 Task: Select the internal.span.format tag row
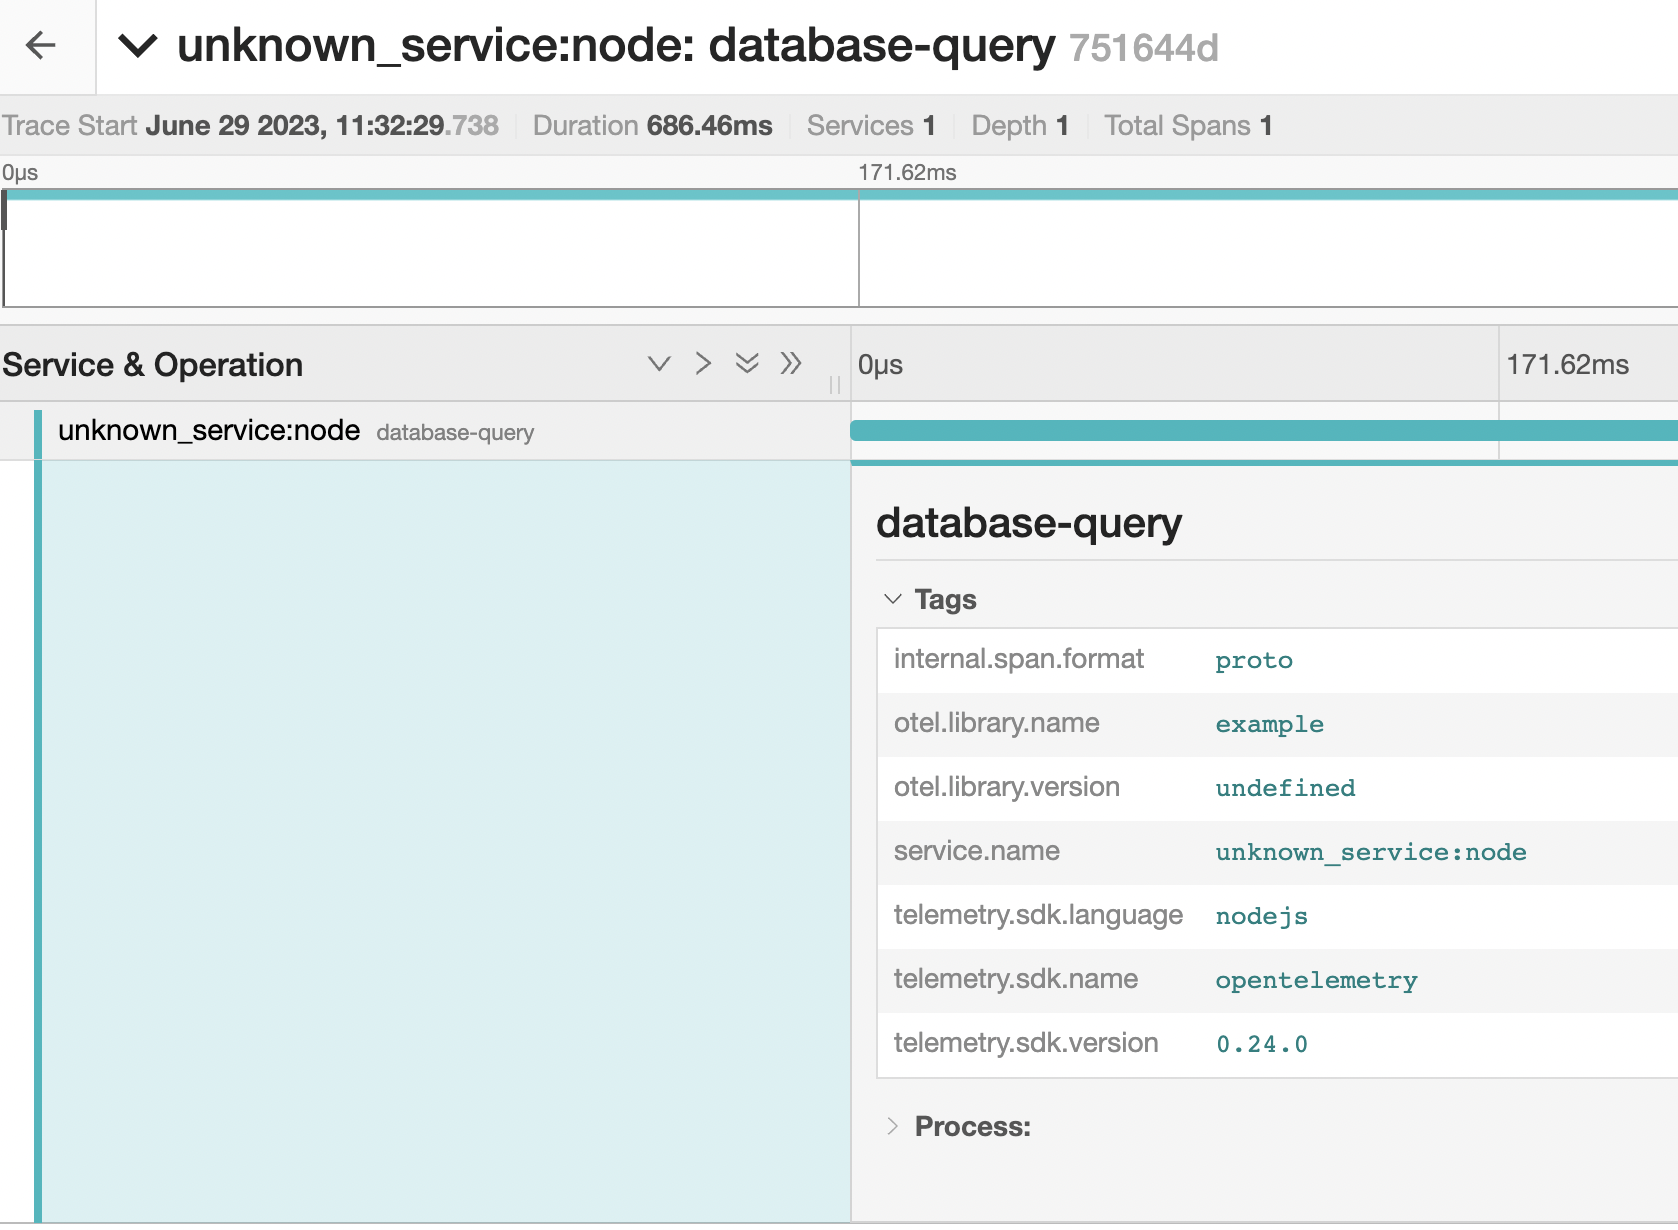click(1278, 660)
